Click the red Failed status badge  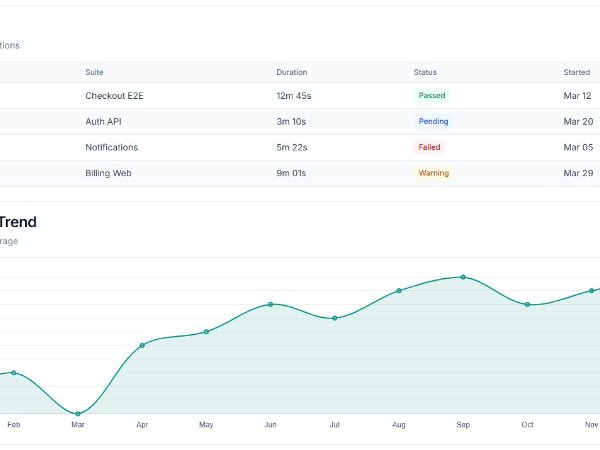(x=429, y=147)
